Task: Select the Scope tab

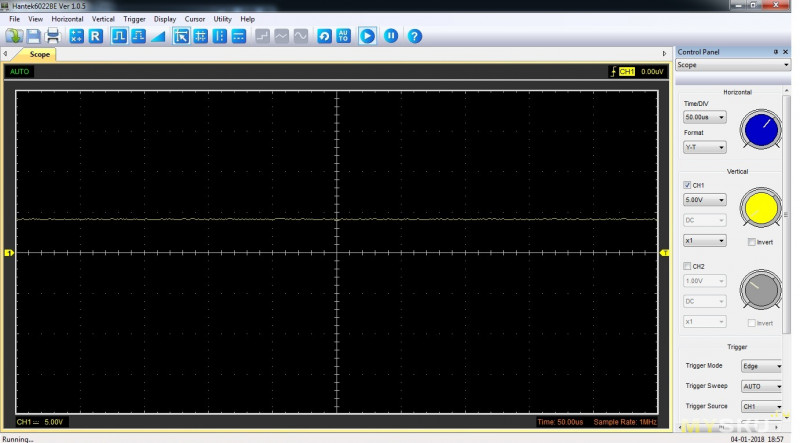Action: pos(39,54)
